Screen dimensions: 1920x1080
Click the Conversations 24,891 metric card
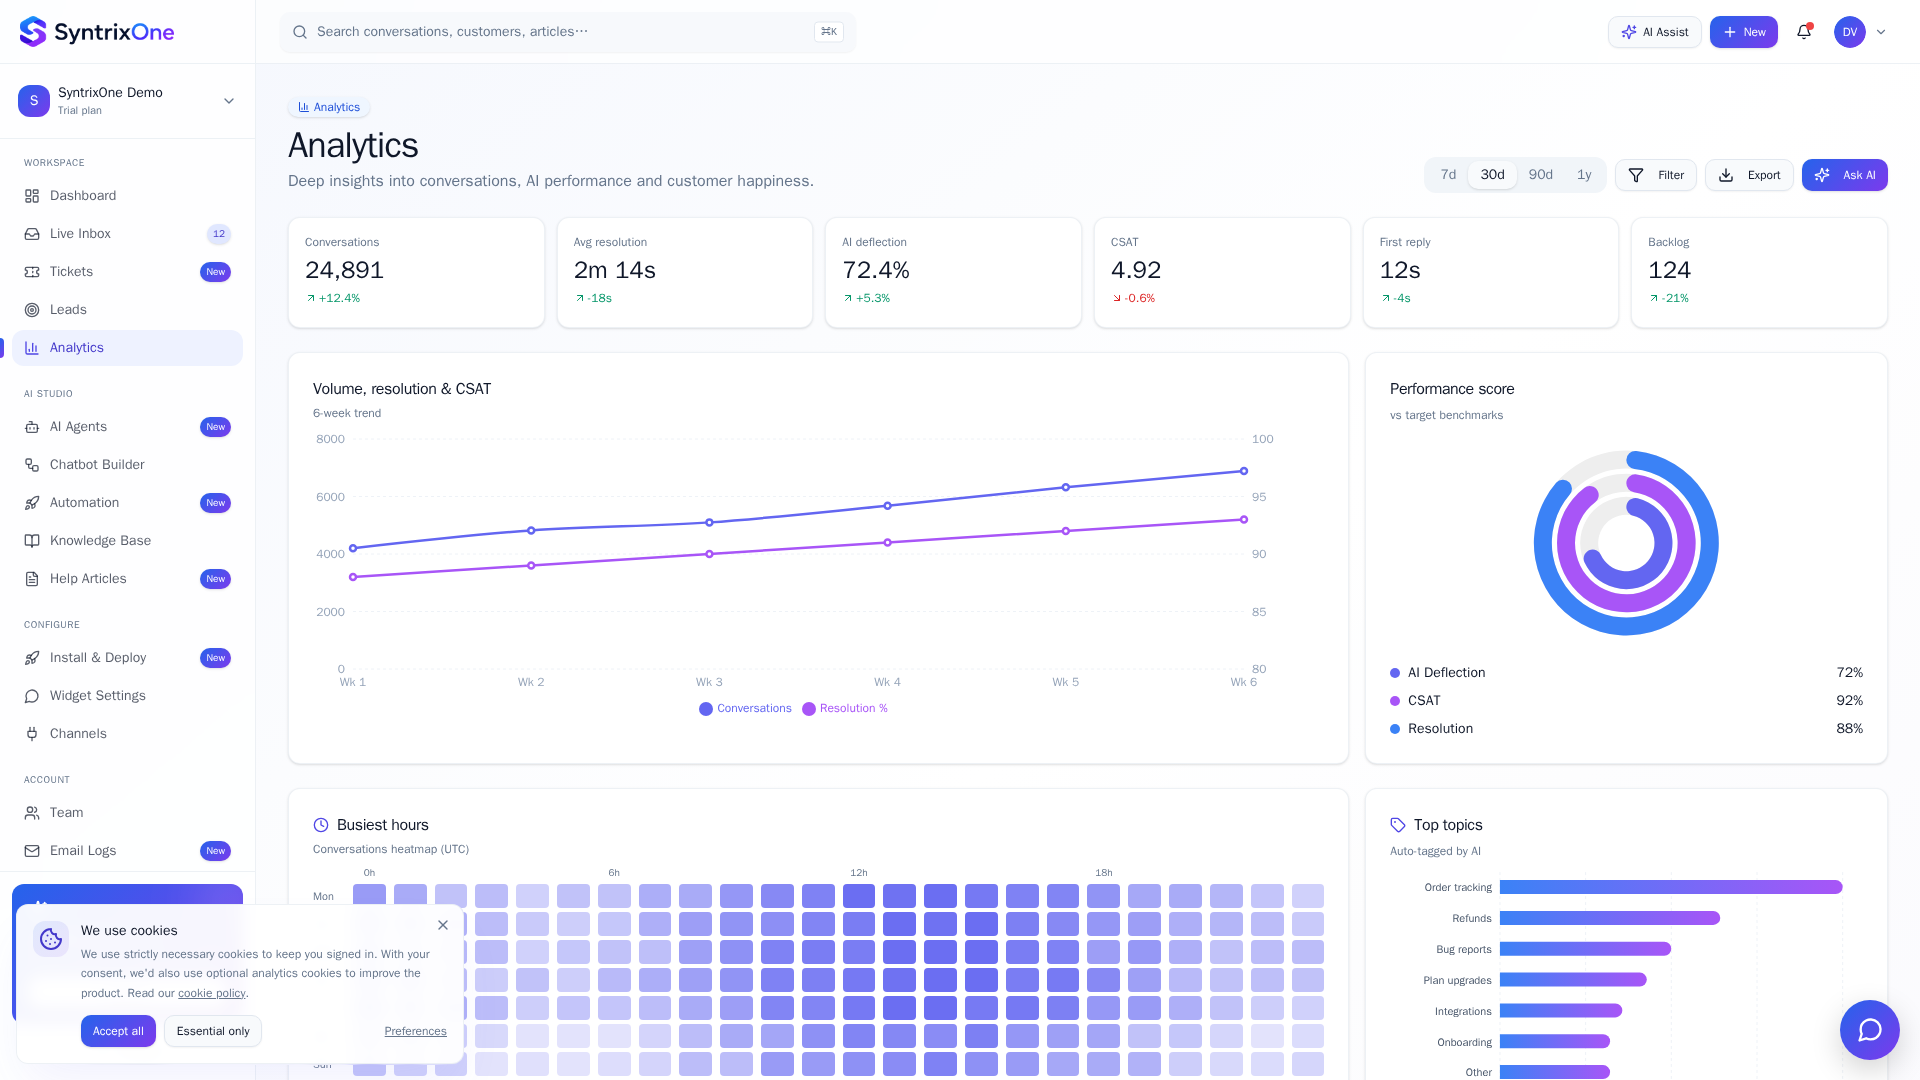pyautogui.click(x=416, y=272)
